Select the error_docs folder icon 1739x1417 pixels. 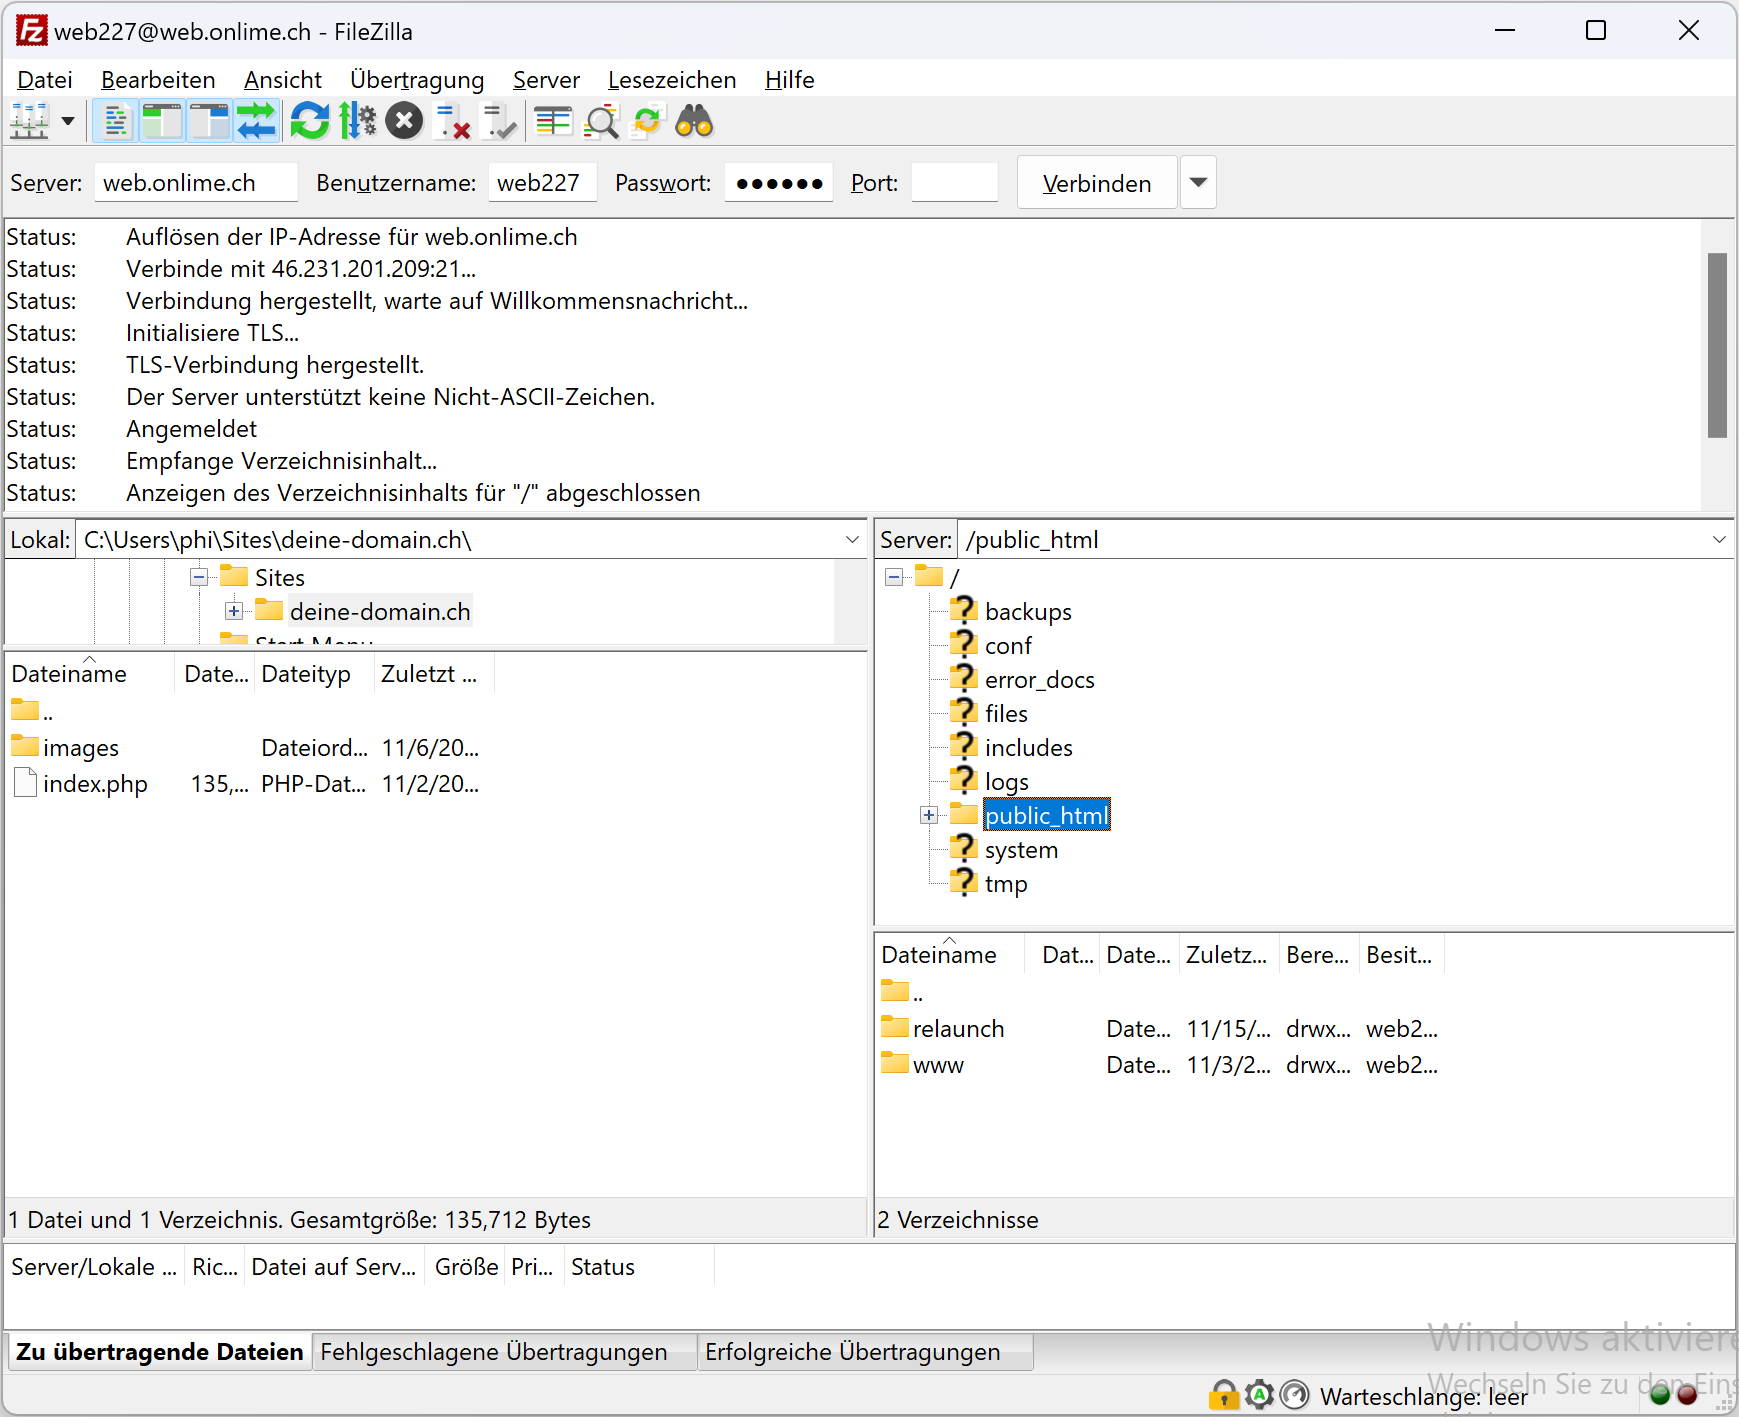[x=964, y=678]
